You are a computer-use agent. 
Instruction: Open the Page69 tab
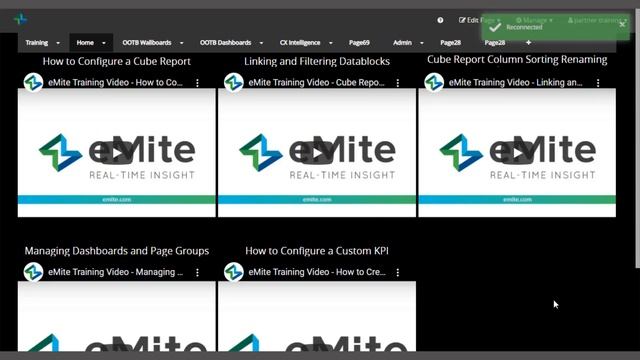coord(359,42)
